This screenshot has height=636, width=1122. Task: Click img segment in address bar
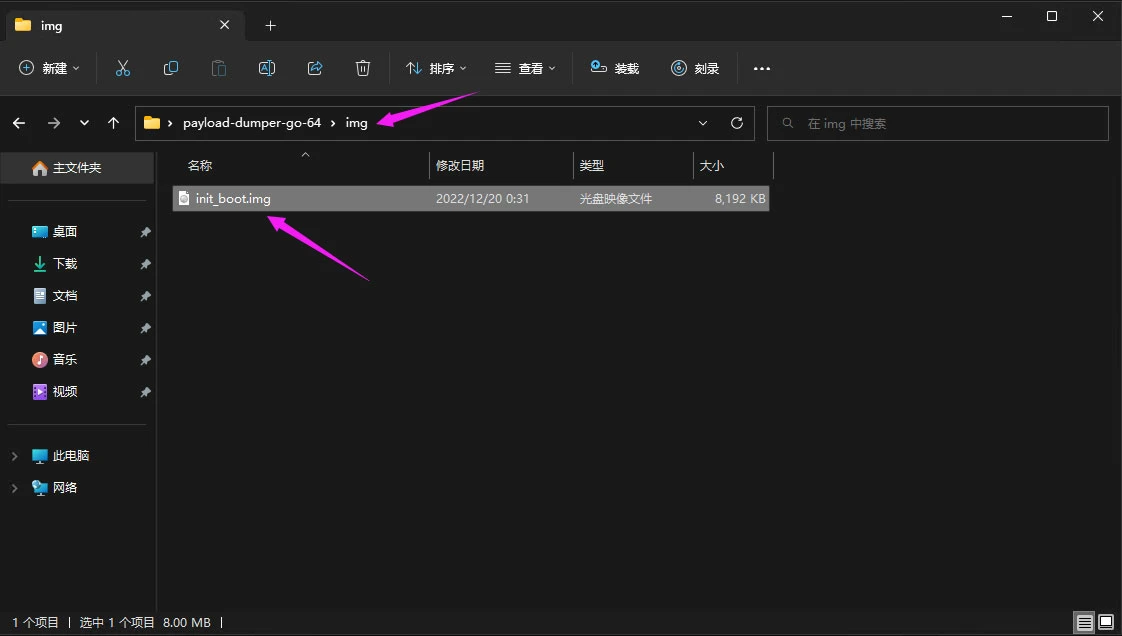click(356, 123)
